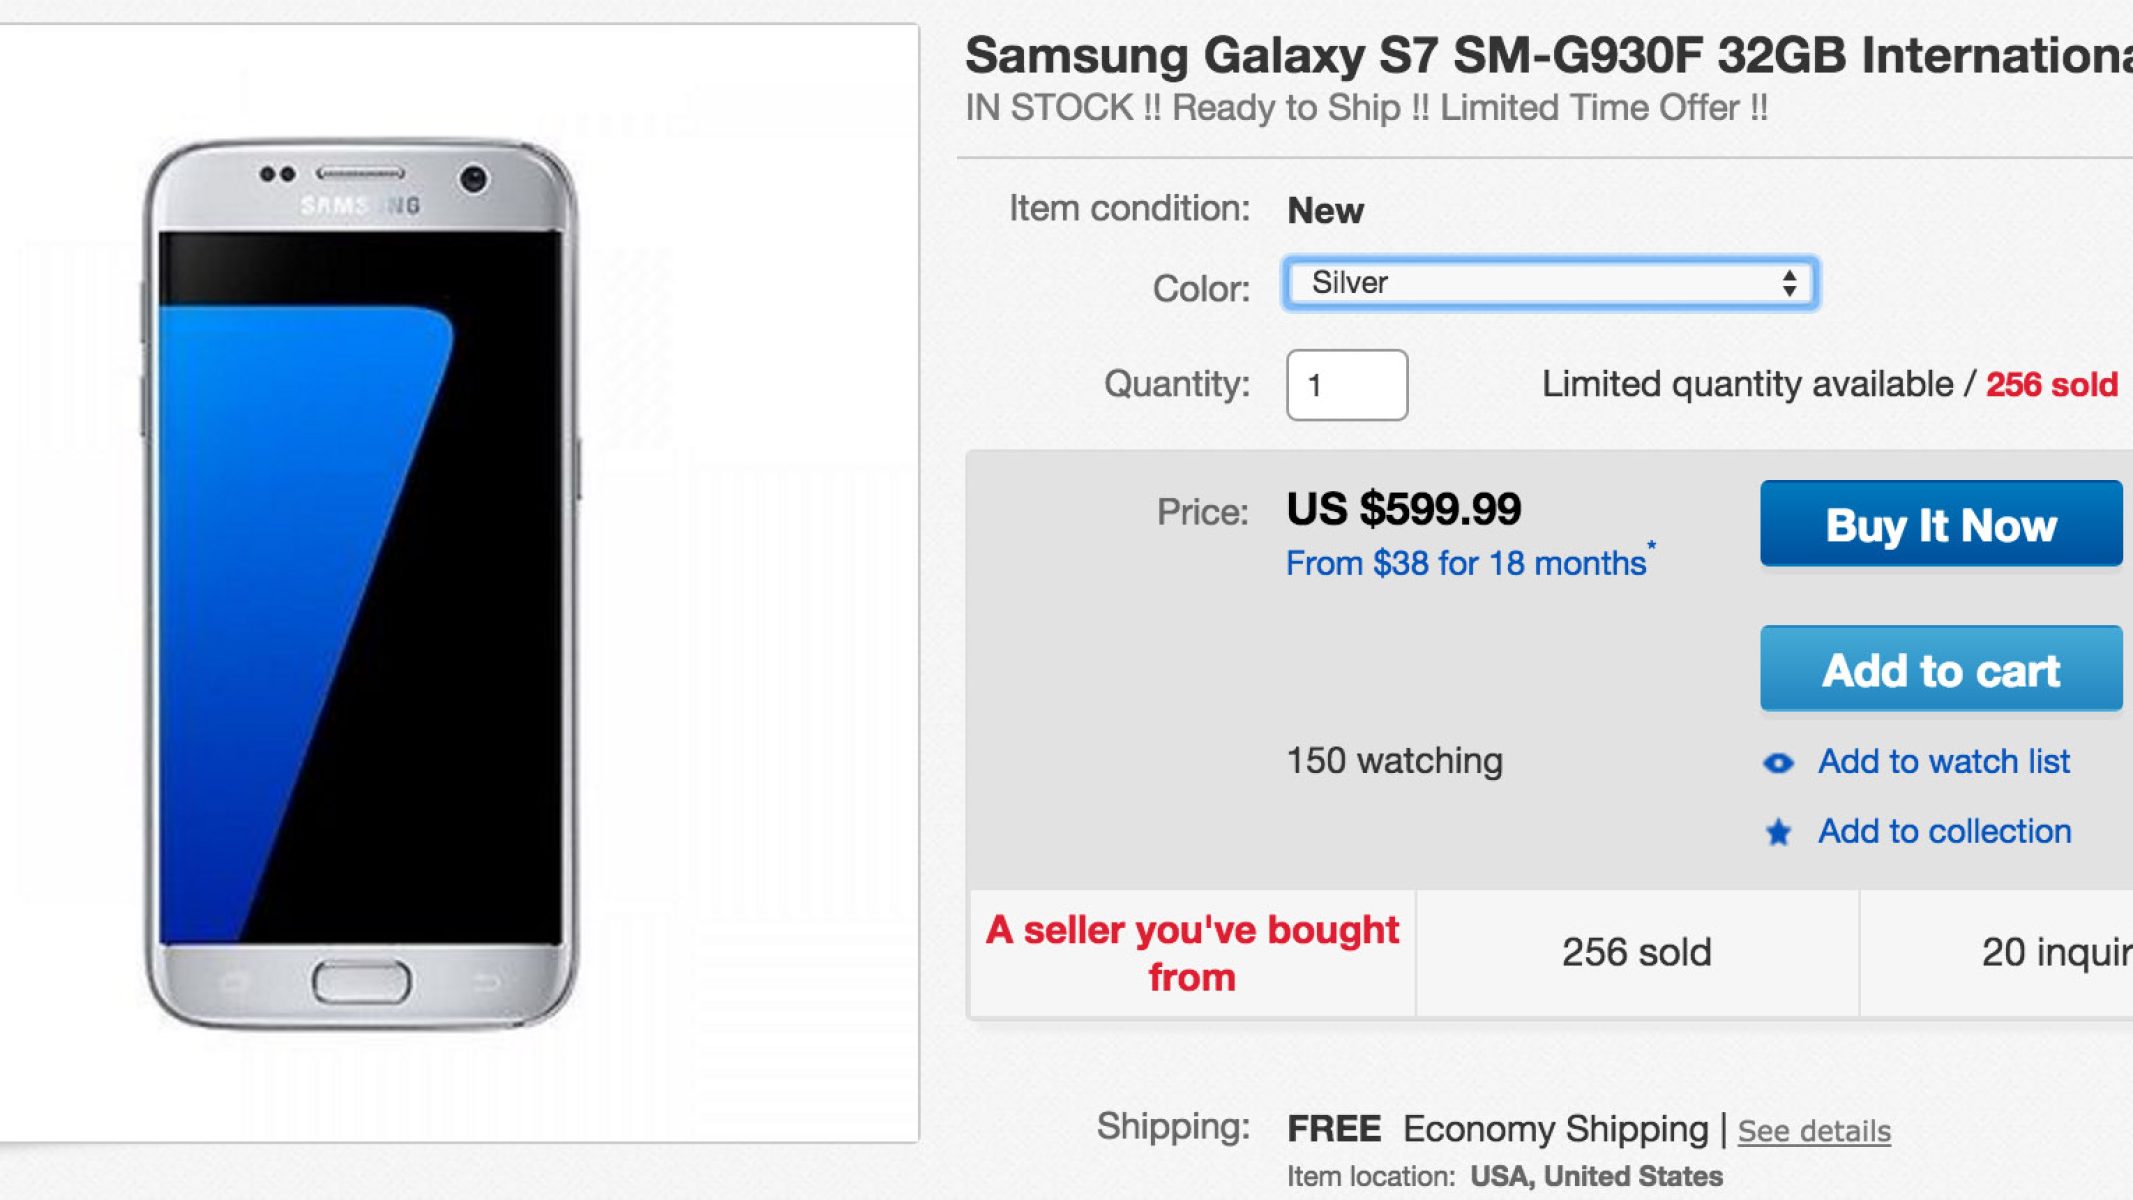Open shipping See details link

[1814, 1131]
